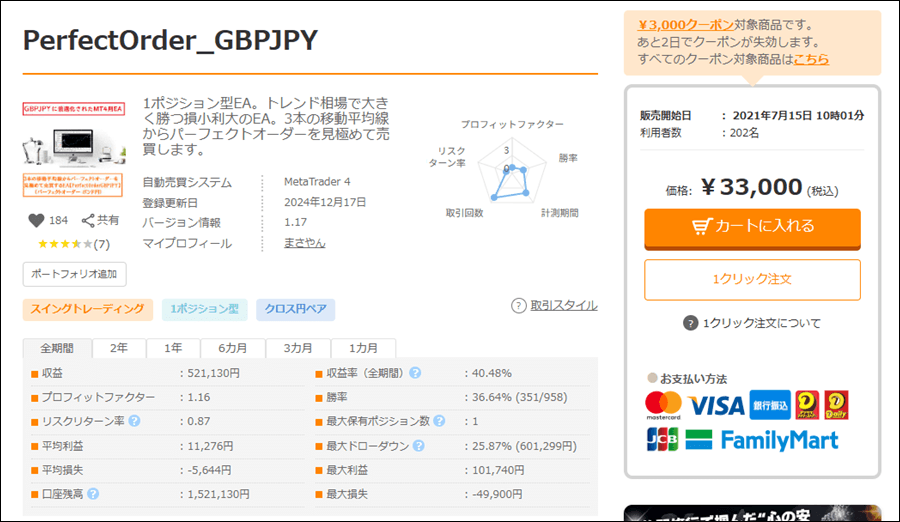Screen dimensions: 900x522
Task: Click the share icon
Action: tap(88, 221)
